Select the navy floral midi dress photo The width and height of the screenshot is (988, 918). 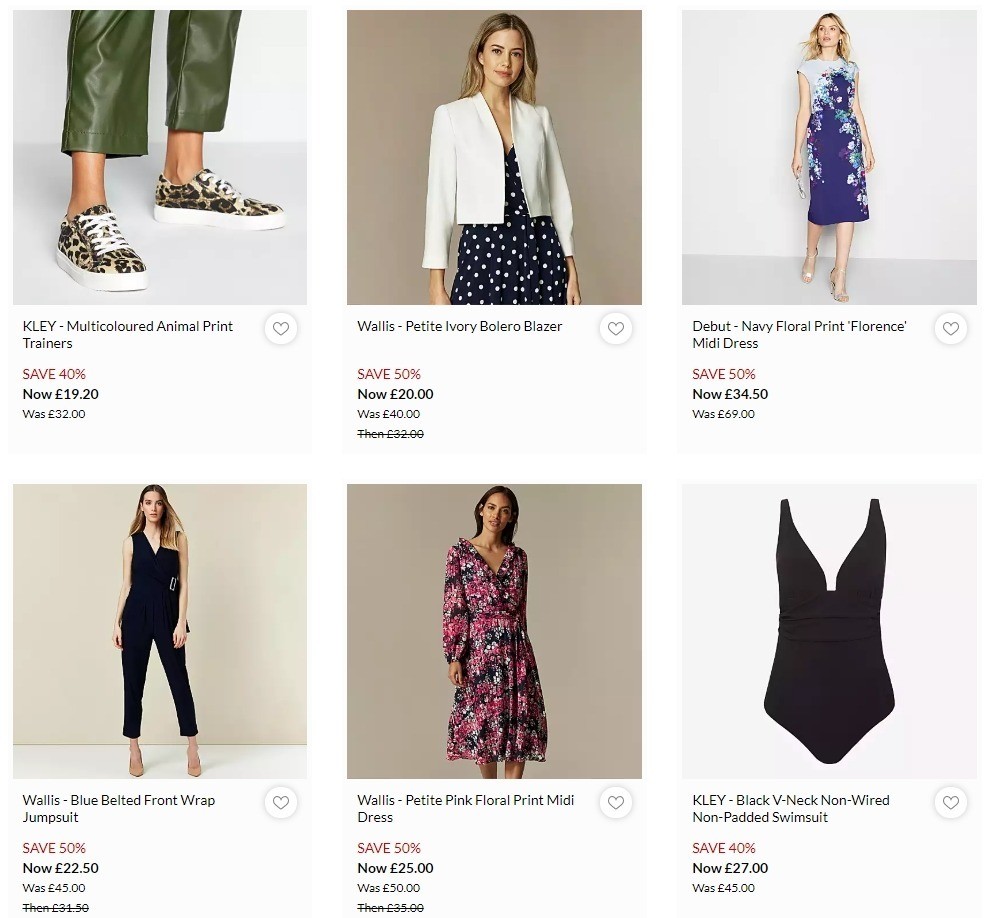tap(828, 156)
